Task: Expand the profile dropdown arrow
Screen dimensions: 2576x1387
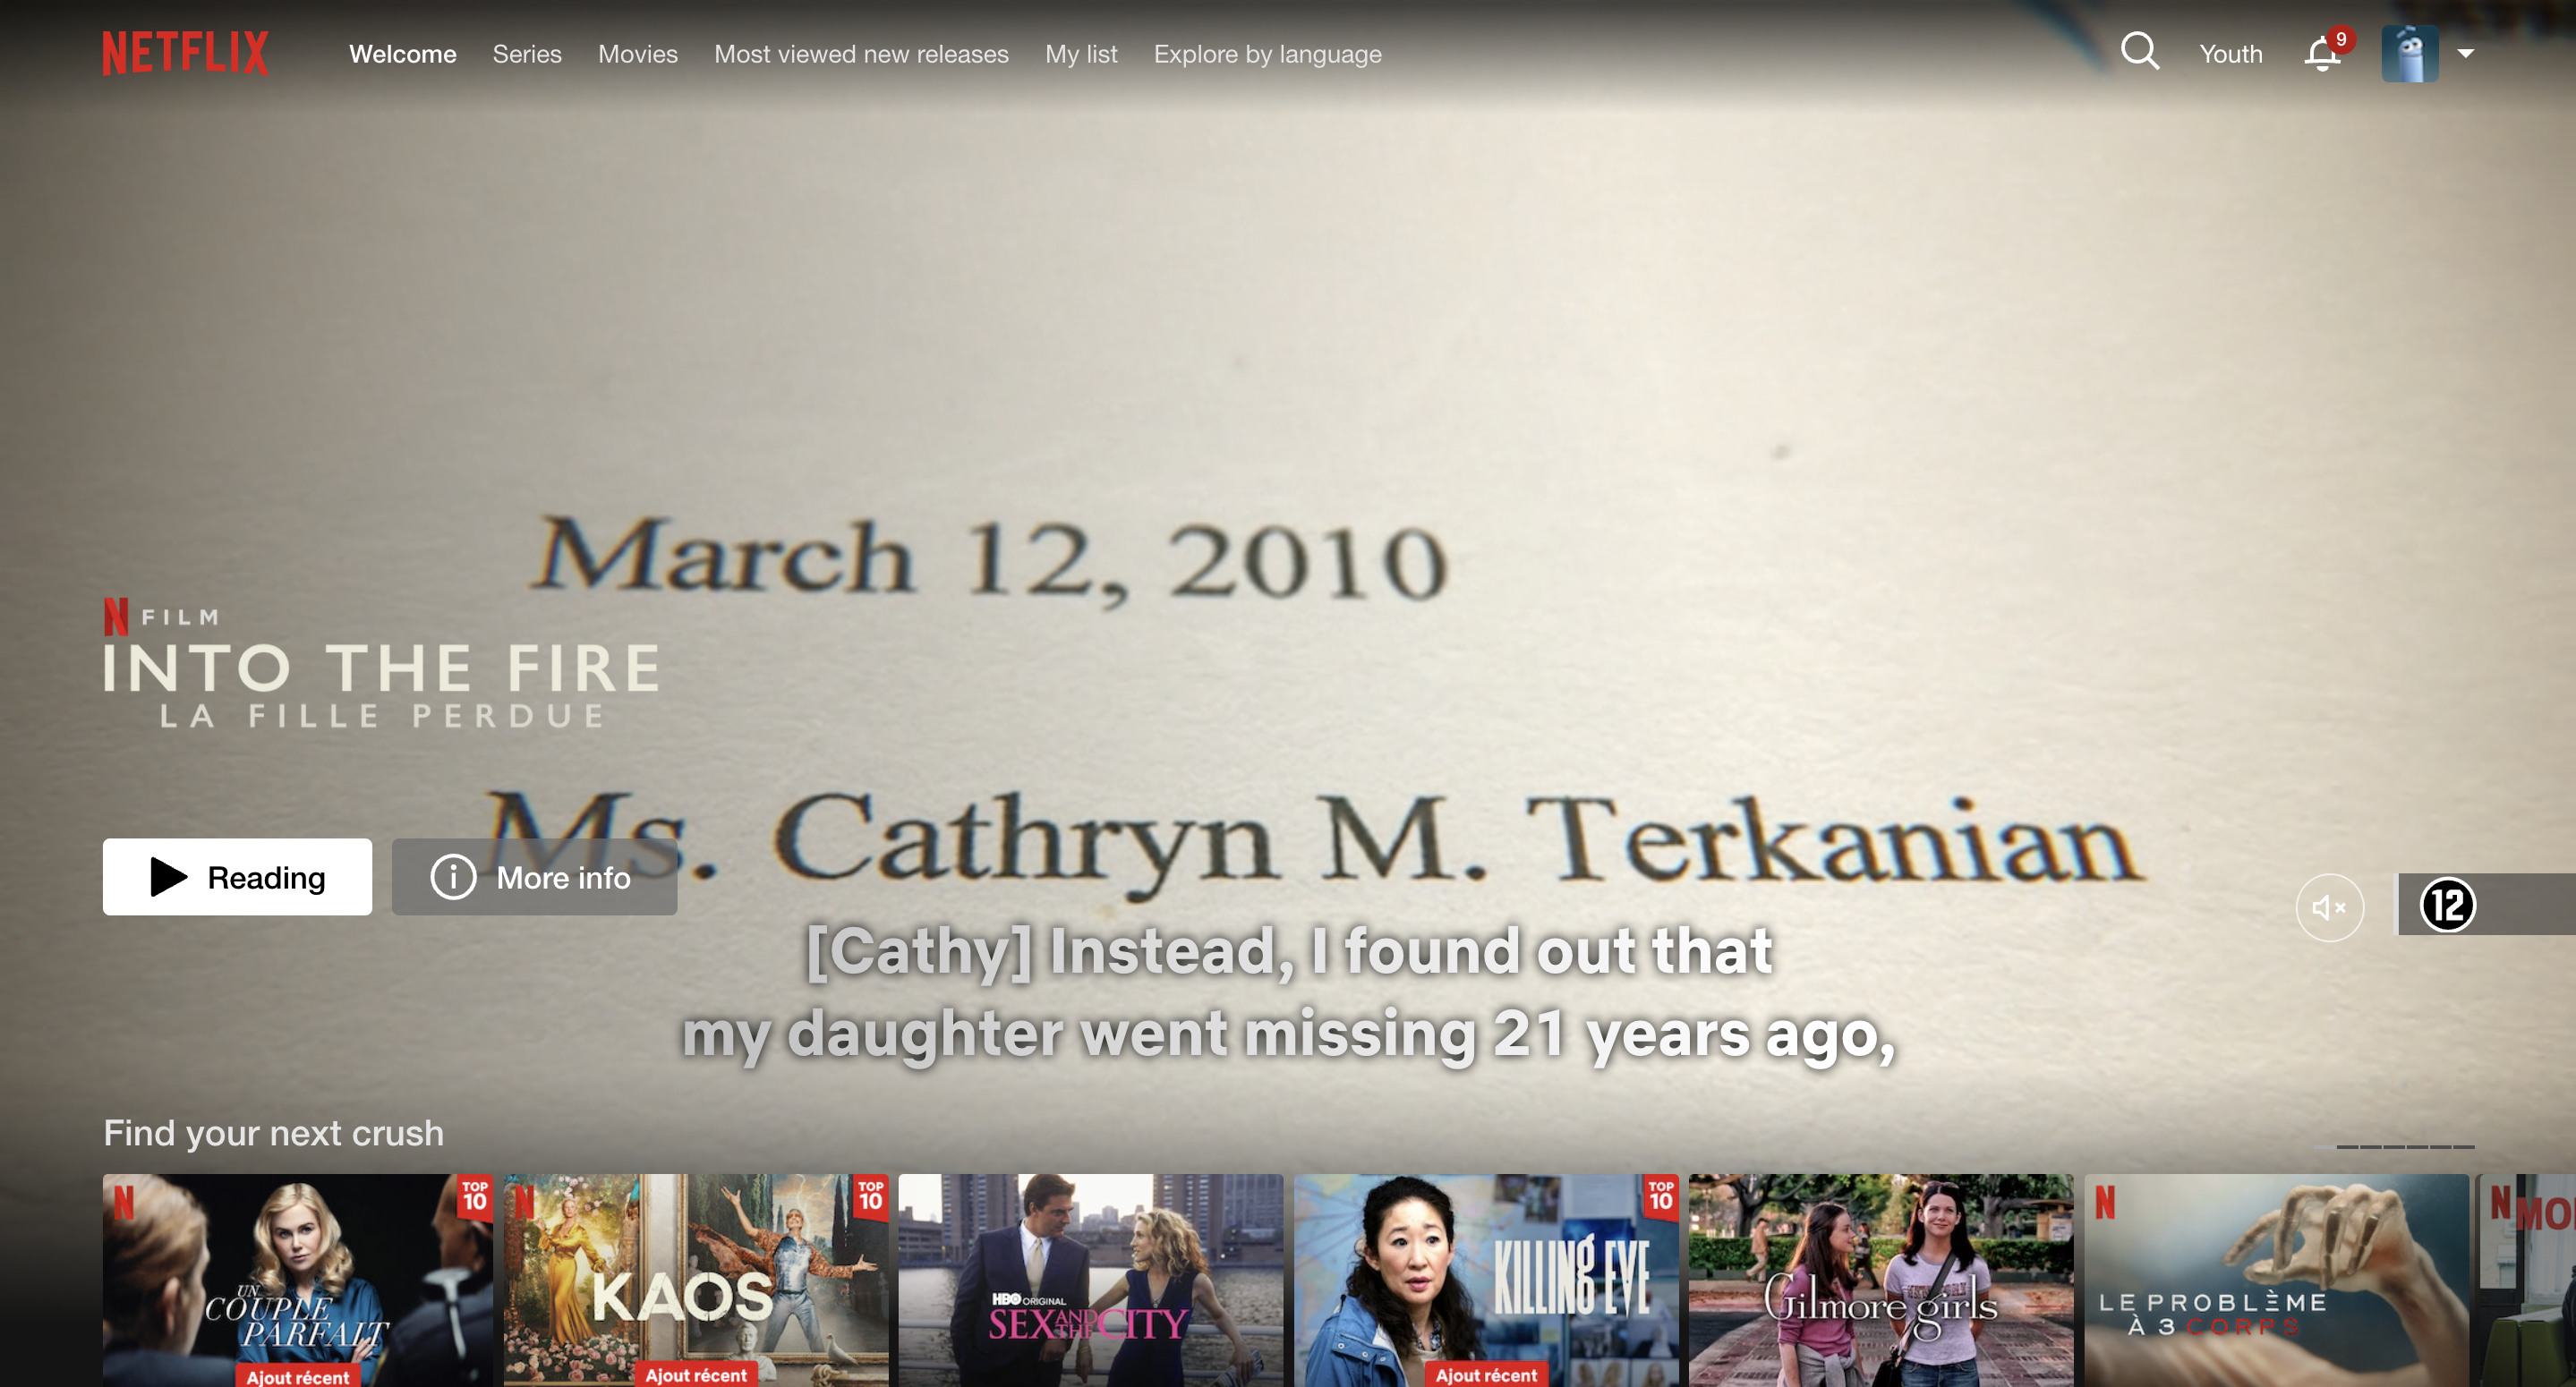Action: point(2465,54)
